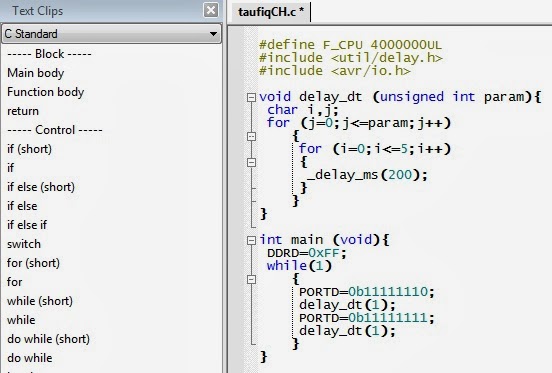Open the C Standard dropdown
The image size is (552, 373).
click(112, 34)
